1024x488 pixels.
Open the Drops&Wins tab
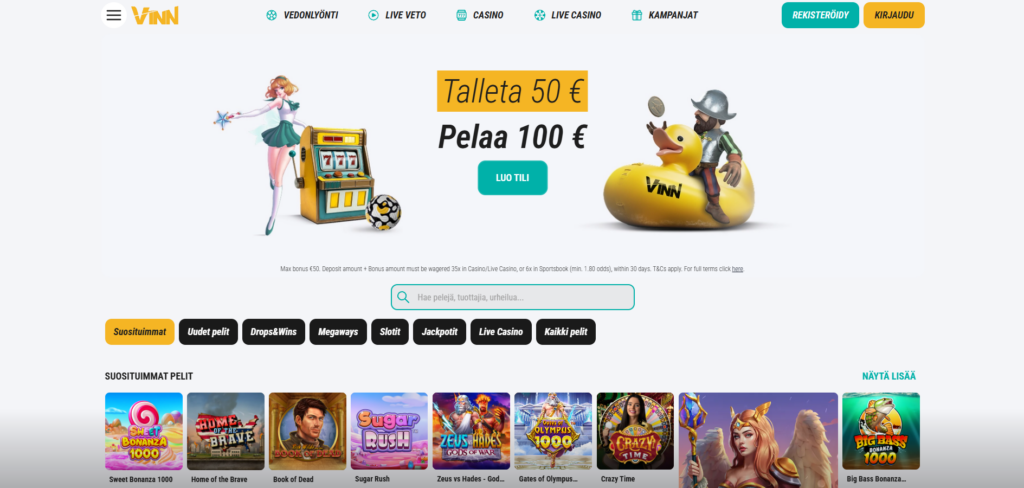[274, 332]
